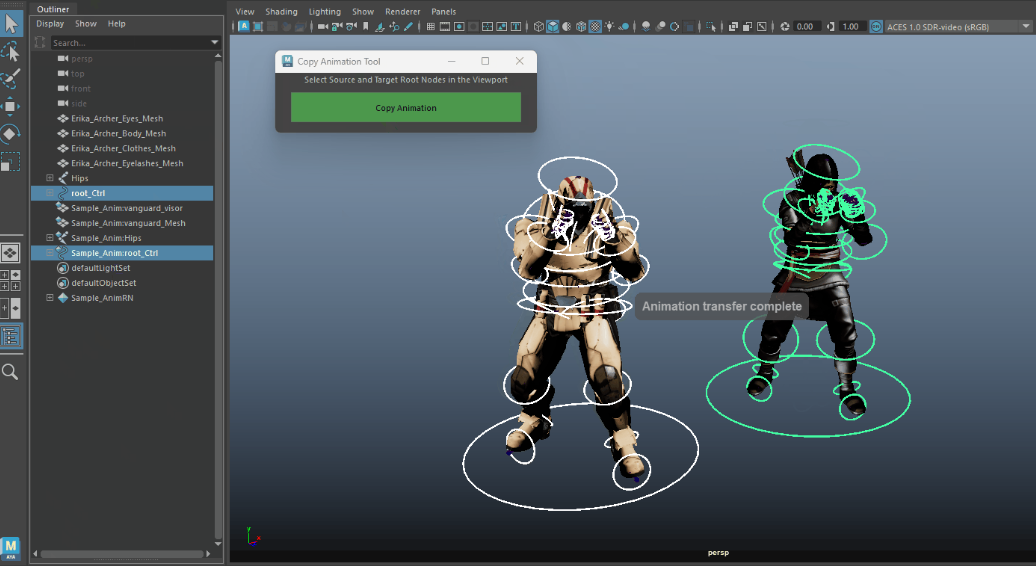
Task: Click the Outliner Search field
Action: [x=130, y=42]
